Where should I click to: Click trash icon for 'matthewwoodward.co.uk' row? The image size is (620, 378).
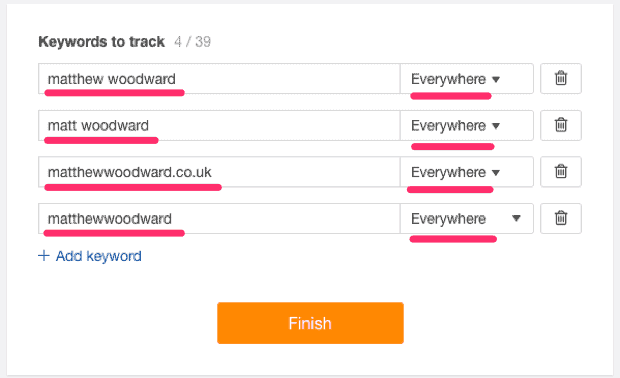(561, 172)
